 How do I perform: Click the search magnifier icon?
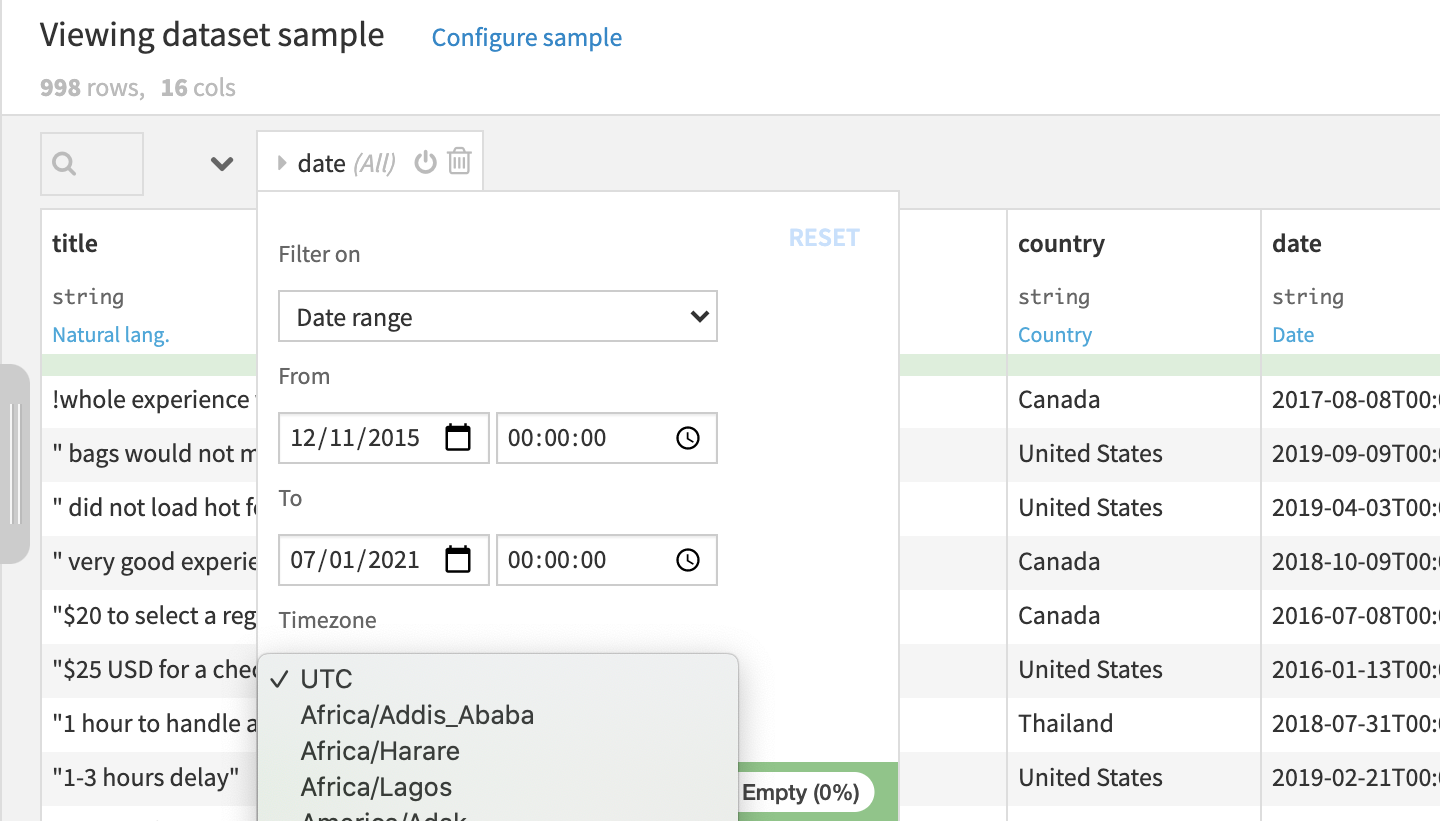[x=64, y=164]
